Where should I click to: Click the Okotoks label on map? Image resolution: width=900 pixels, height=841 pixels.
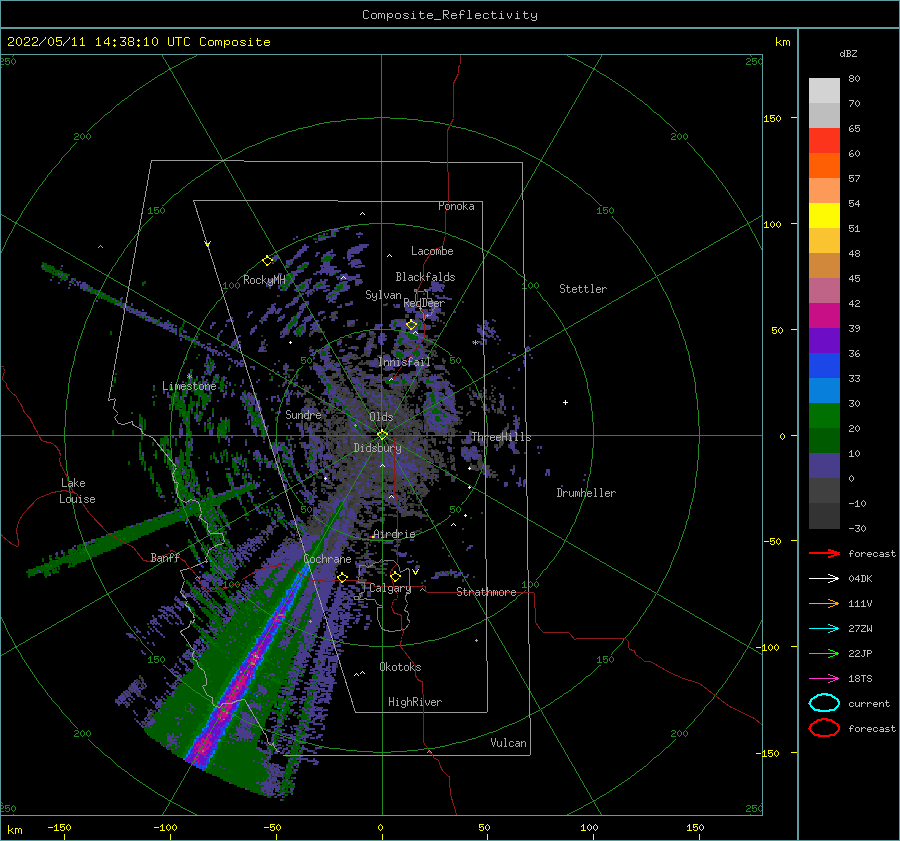(x=400, y=667)
